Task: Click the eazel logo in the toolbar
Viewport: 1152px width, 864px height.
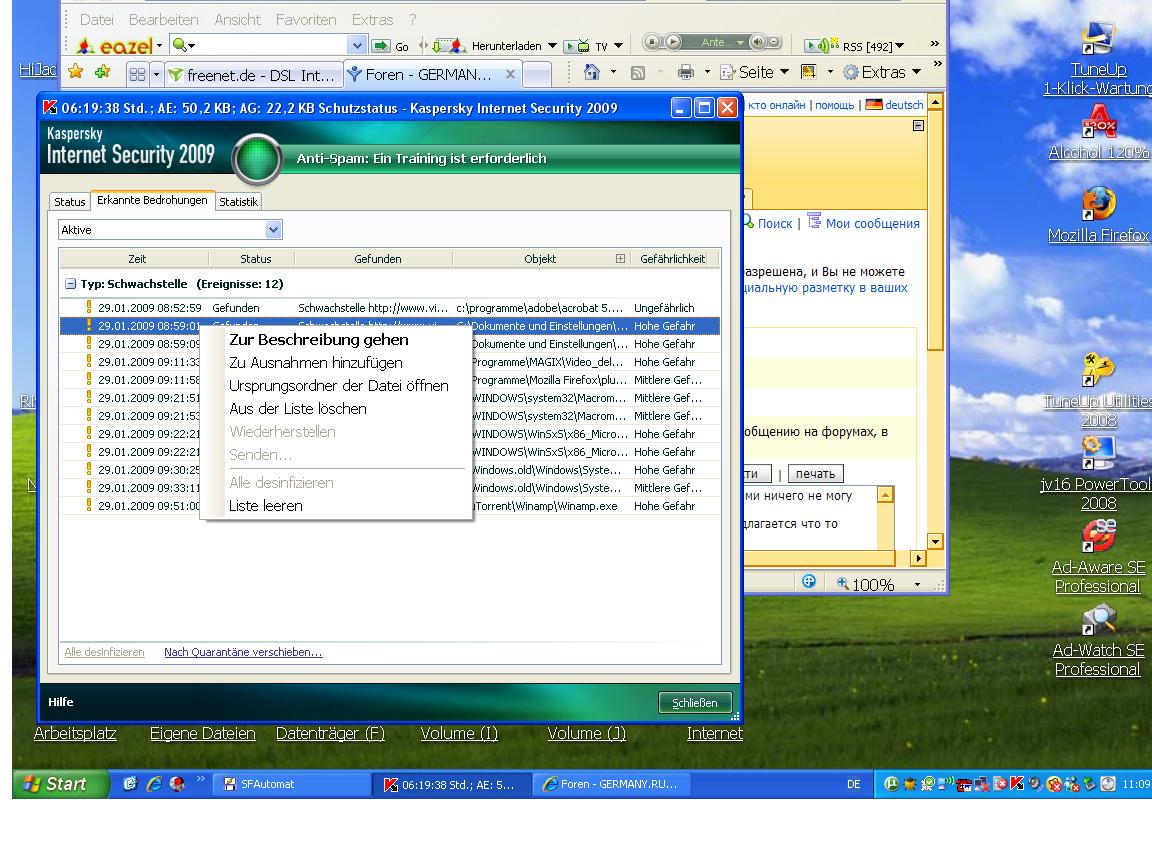Action: (x=115, y=46)
